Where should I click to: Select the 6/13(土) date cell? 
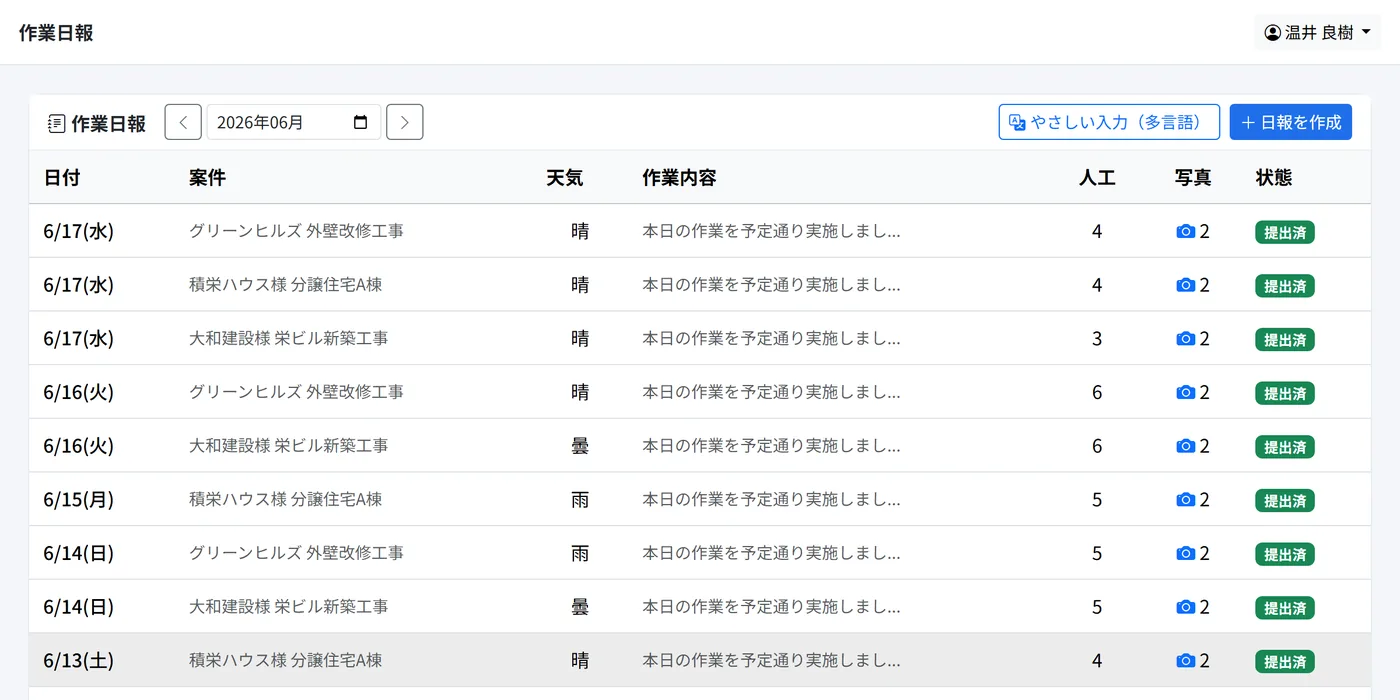click(x=79, y=660)
